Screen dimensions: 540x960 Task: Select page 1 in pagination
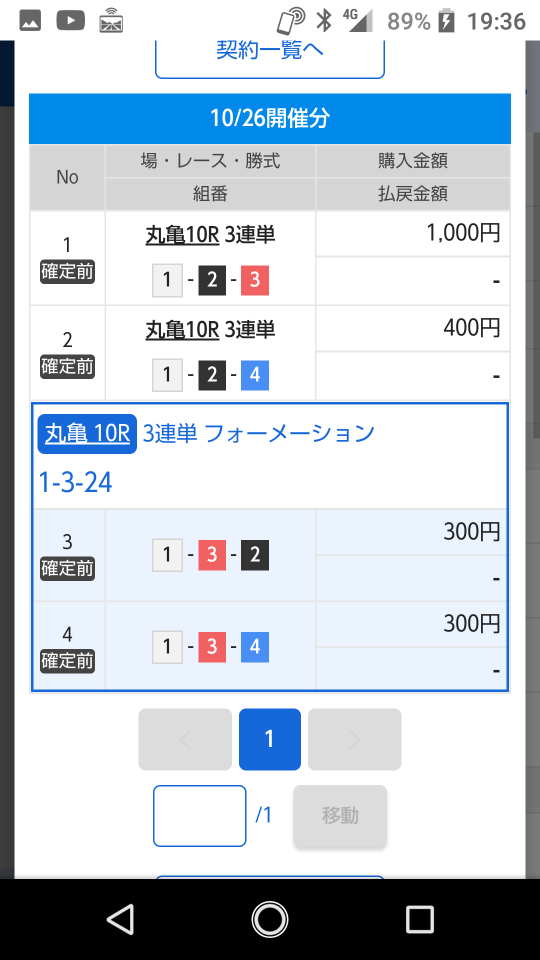click(269, 739)
